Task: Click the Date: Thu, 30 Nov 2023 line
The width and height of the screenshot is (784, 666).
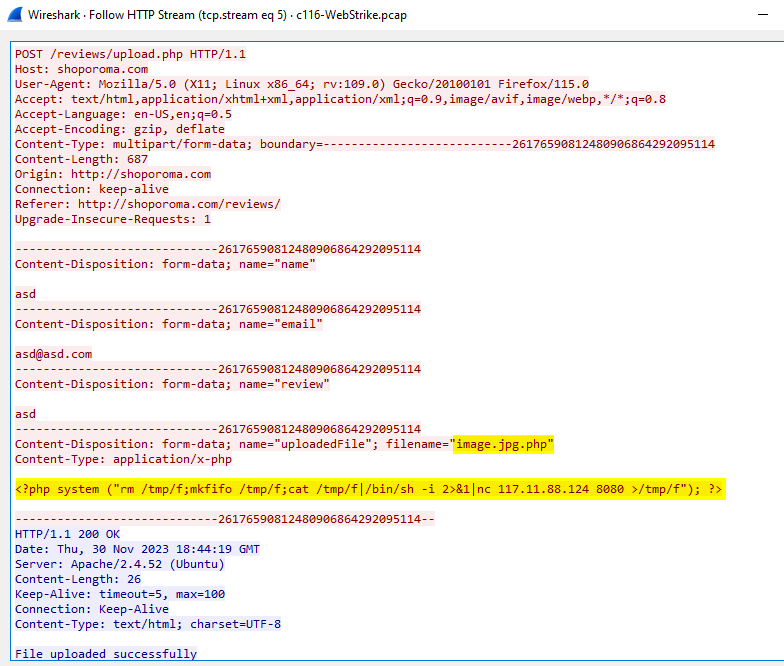Action: [137, 549]
